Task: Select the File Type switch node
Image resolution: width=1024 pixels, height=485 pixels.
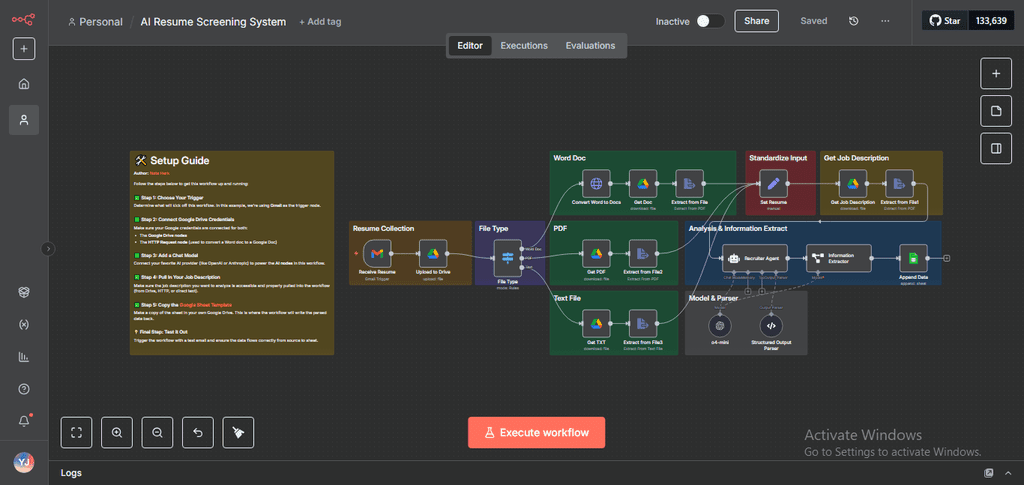Action: (x=507, y=258)
